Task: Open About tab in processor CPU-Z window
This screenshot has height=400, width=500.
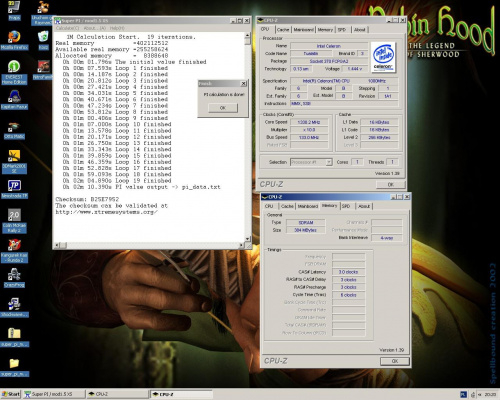Action: click(x=360, y=30)
